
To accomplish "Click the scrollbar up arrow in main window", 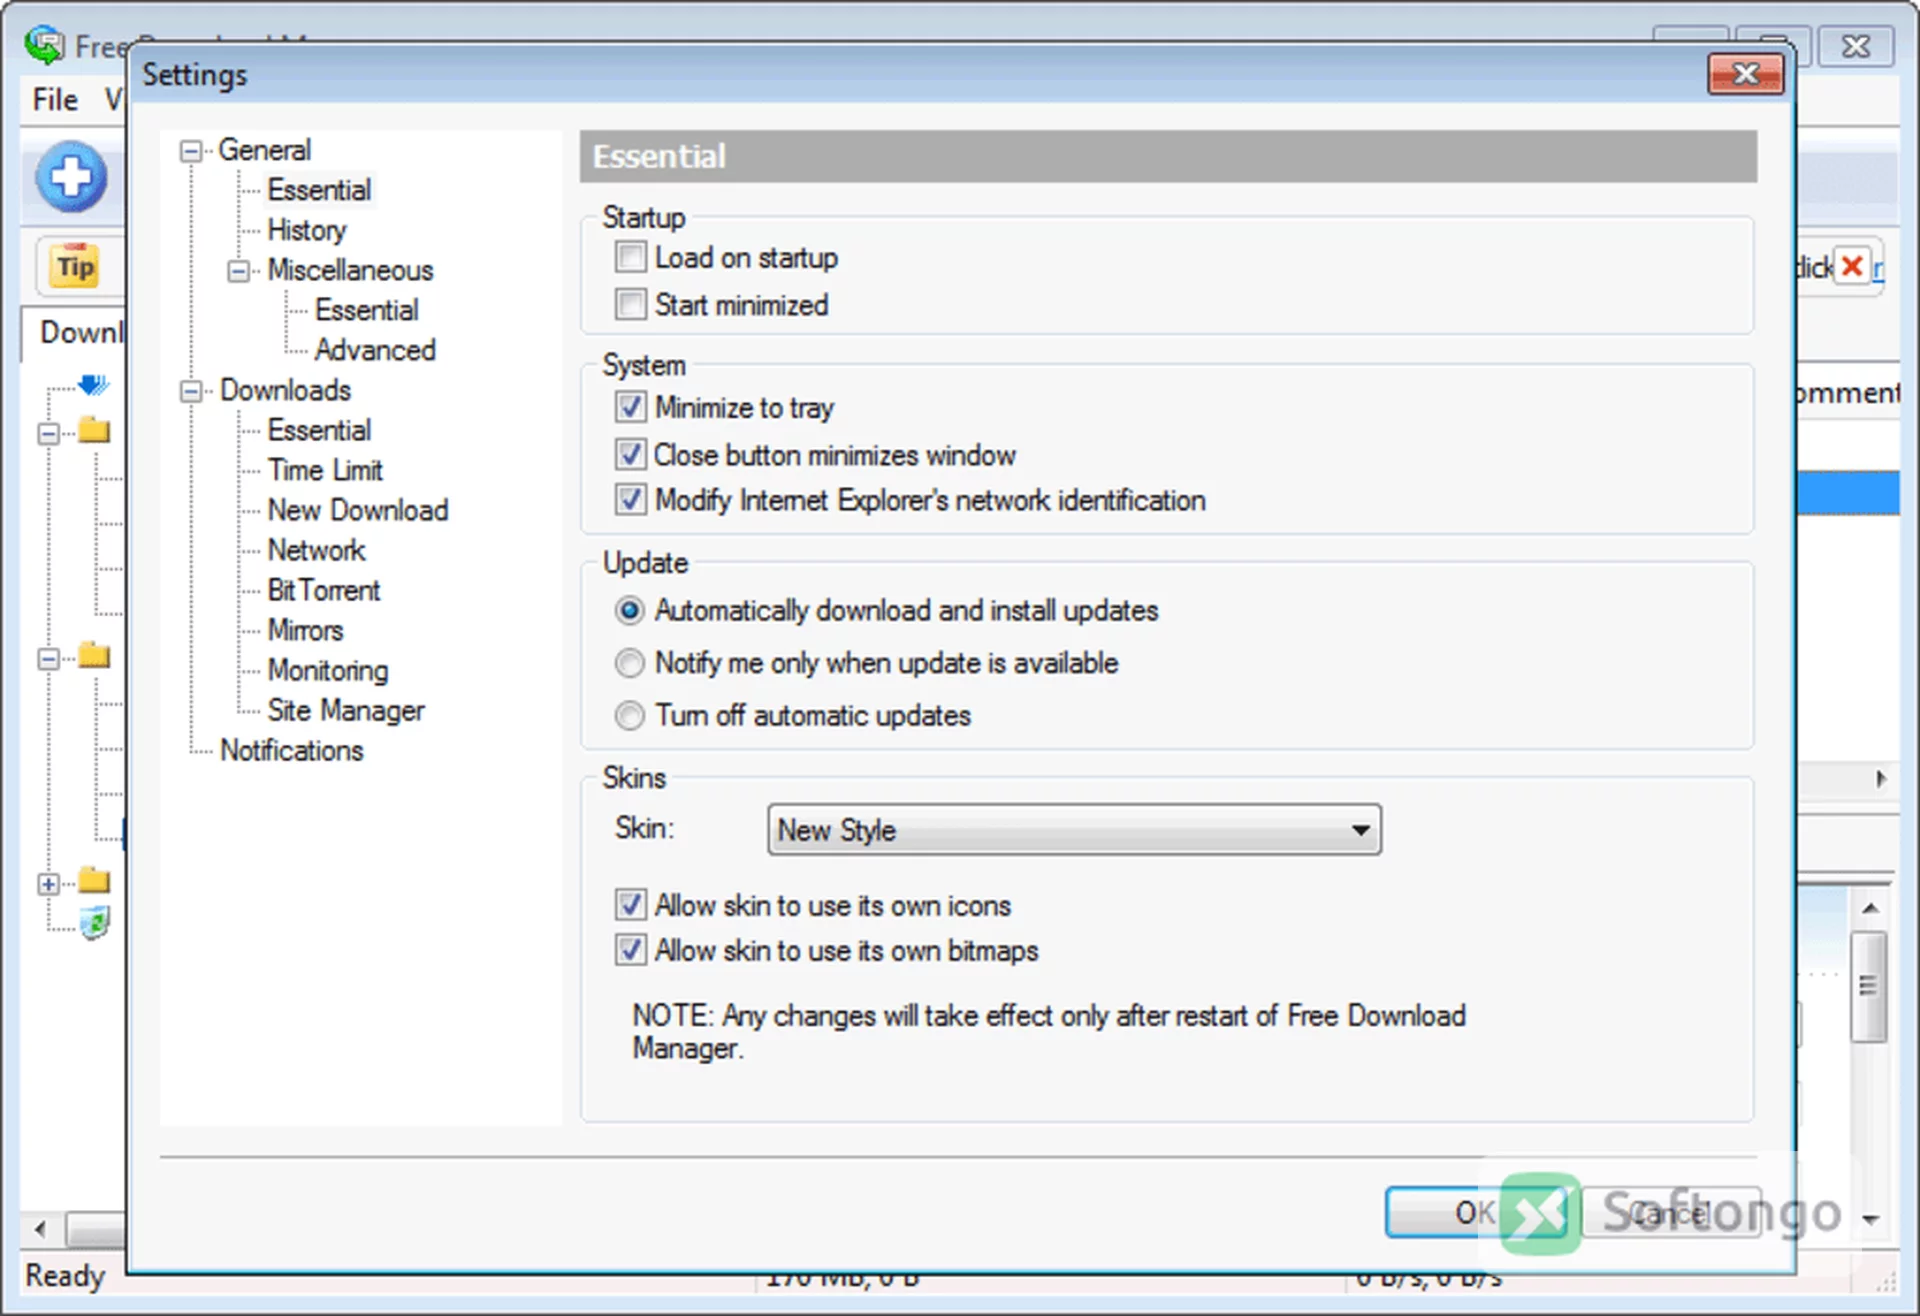I will click(1870, 908).
